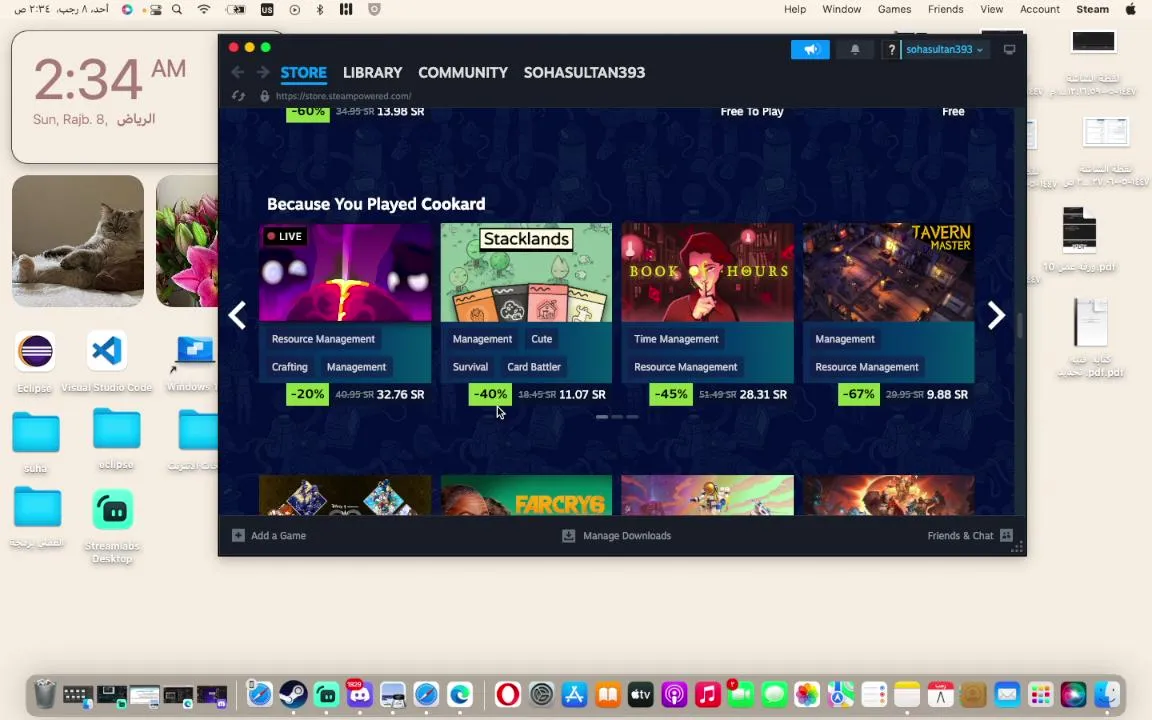Click the Add a Game plus icon
The image size is (1152, 720).
pyautogui.click(x=238, y=536)
